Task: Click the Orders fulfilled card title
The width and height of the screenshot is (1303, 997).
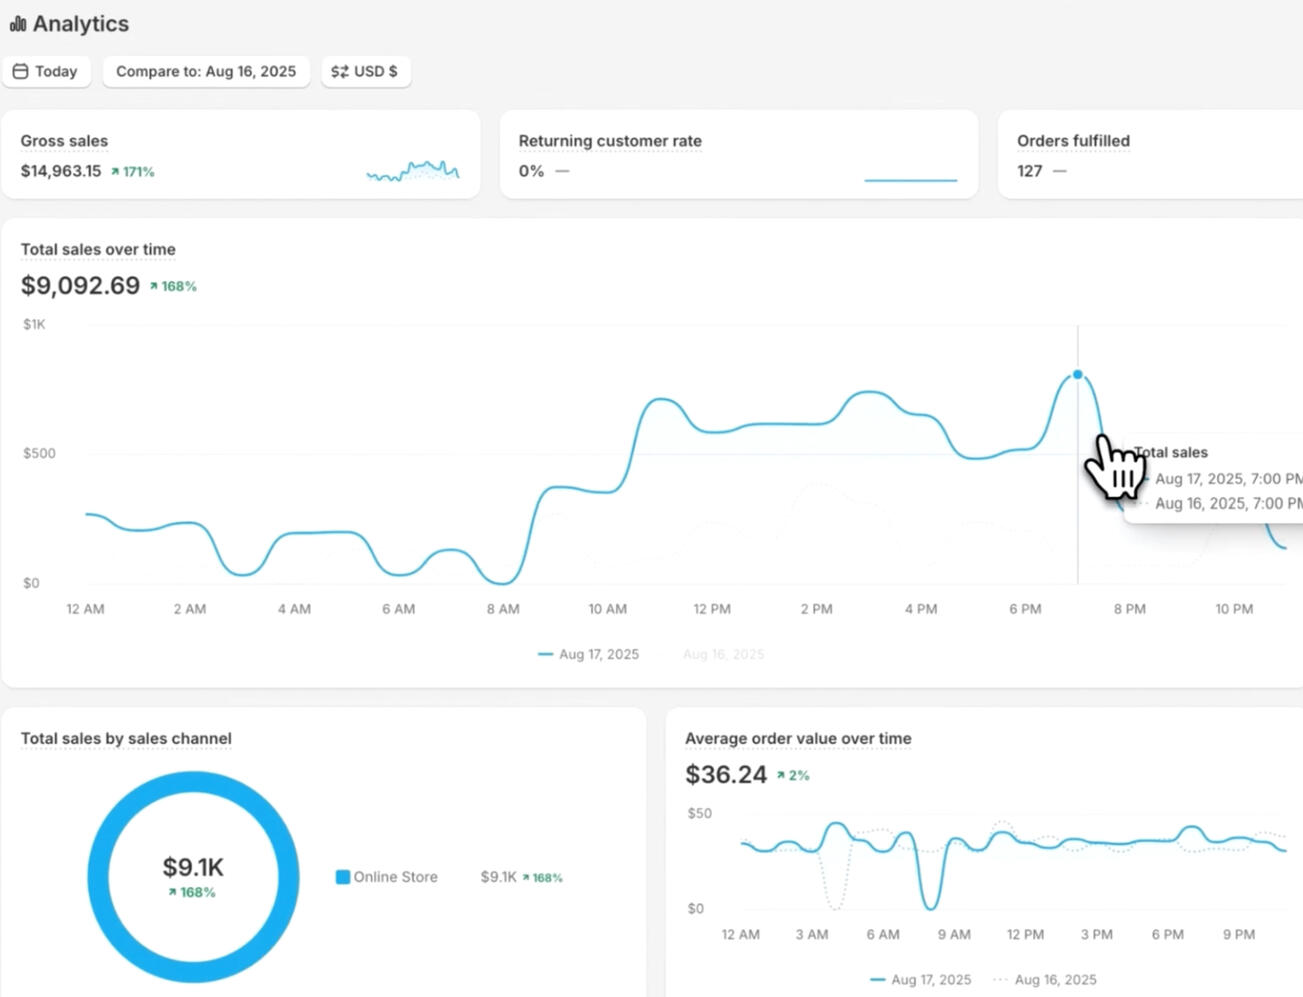Action: 1073,141
